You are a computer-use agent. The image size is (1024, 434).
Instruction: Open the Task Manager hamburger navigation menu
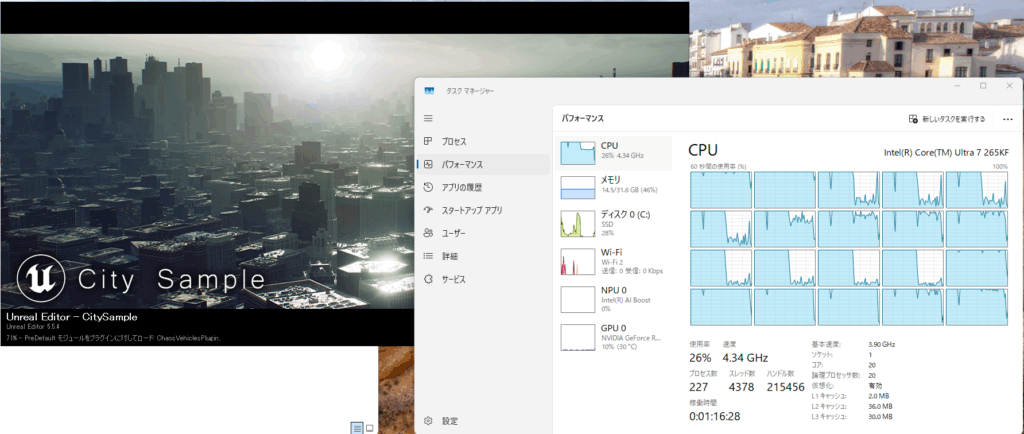point(428,118)
